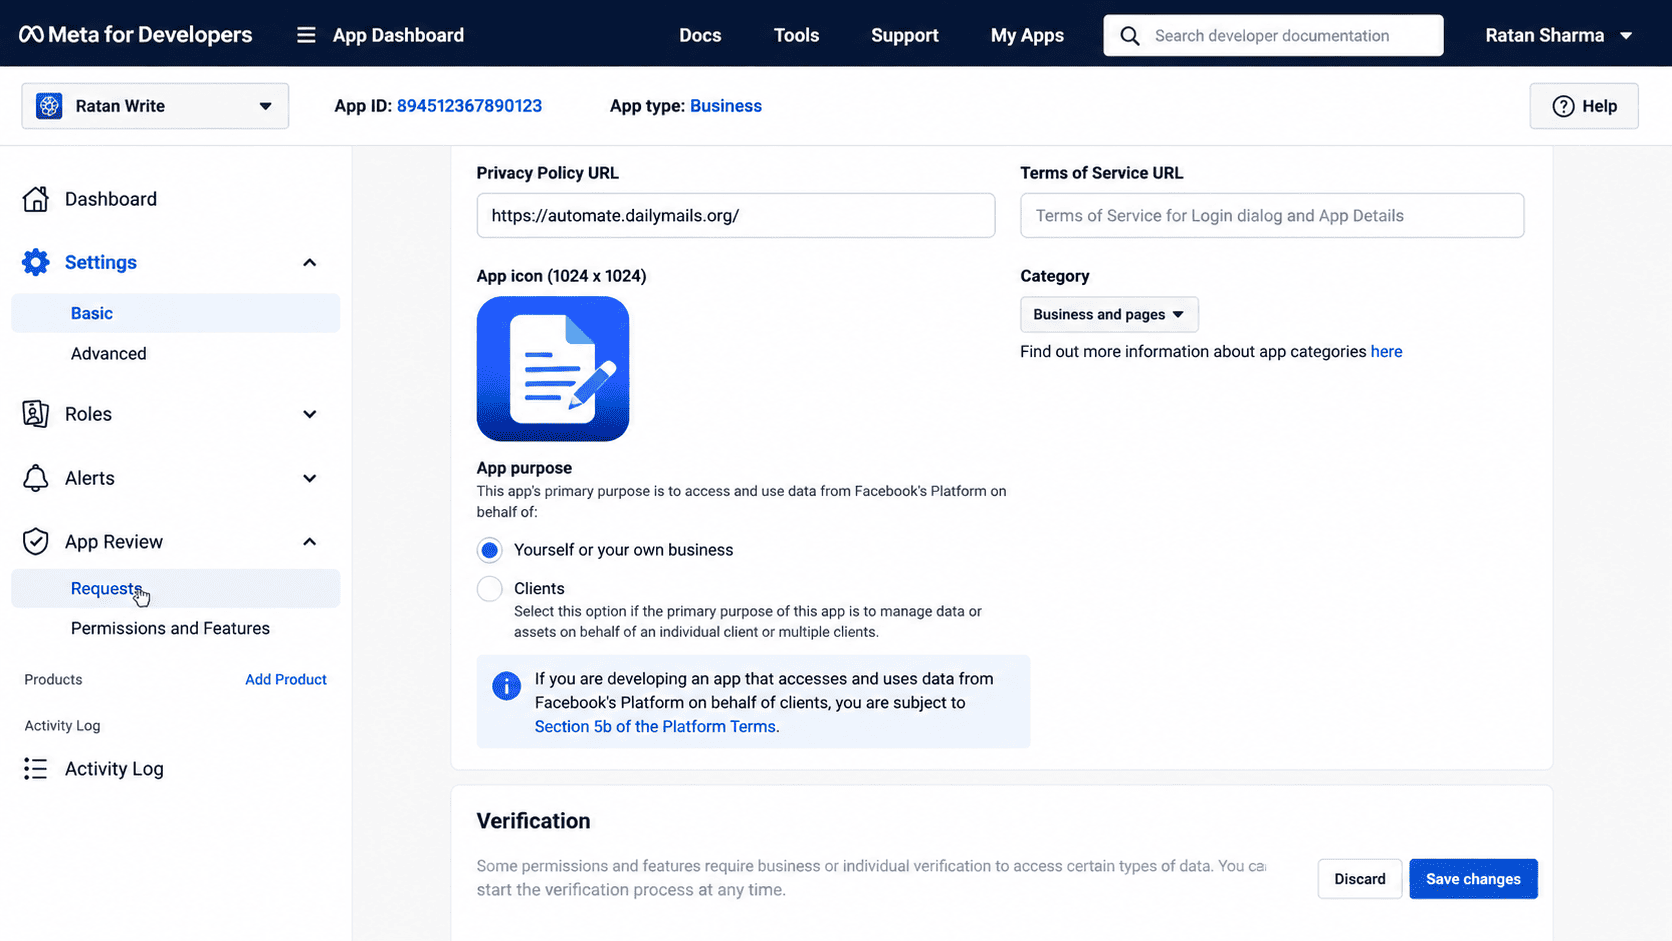Image resolution: width=1672 pixels, height=941 pixels.
Task: Click the Settings gear icon
Action: [36, 262]
